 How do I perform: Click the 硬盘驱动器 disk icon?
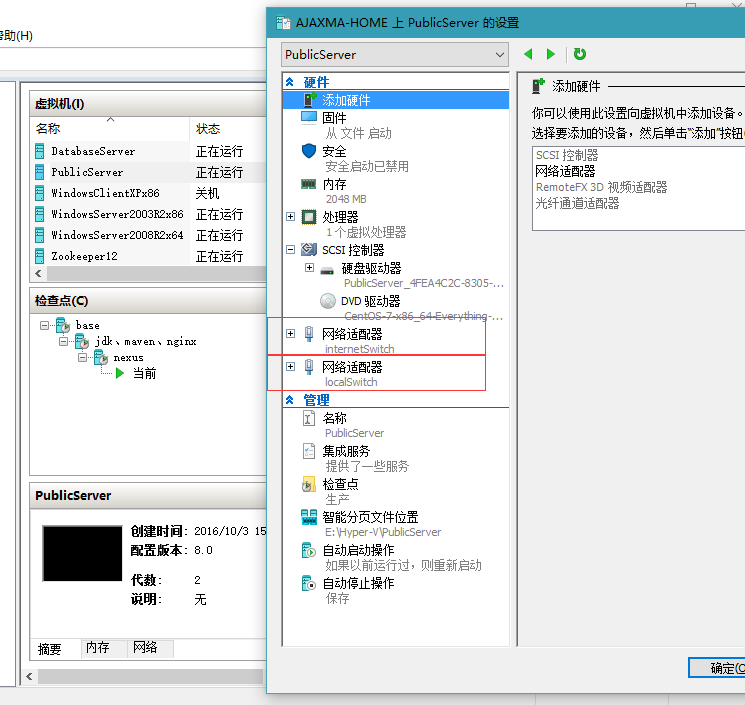pos(327,271)
